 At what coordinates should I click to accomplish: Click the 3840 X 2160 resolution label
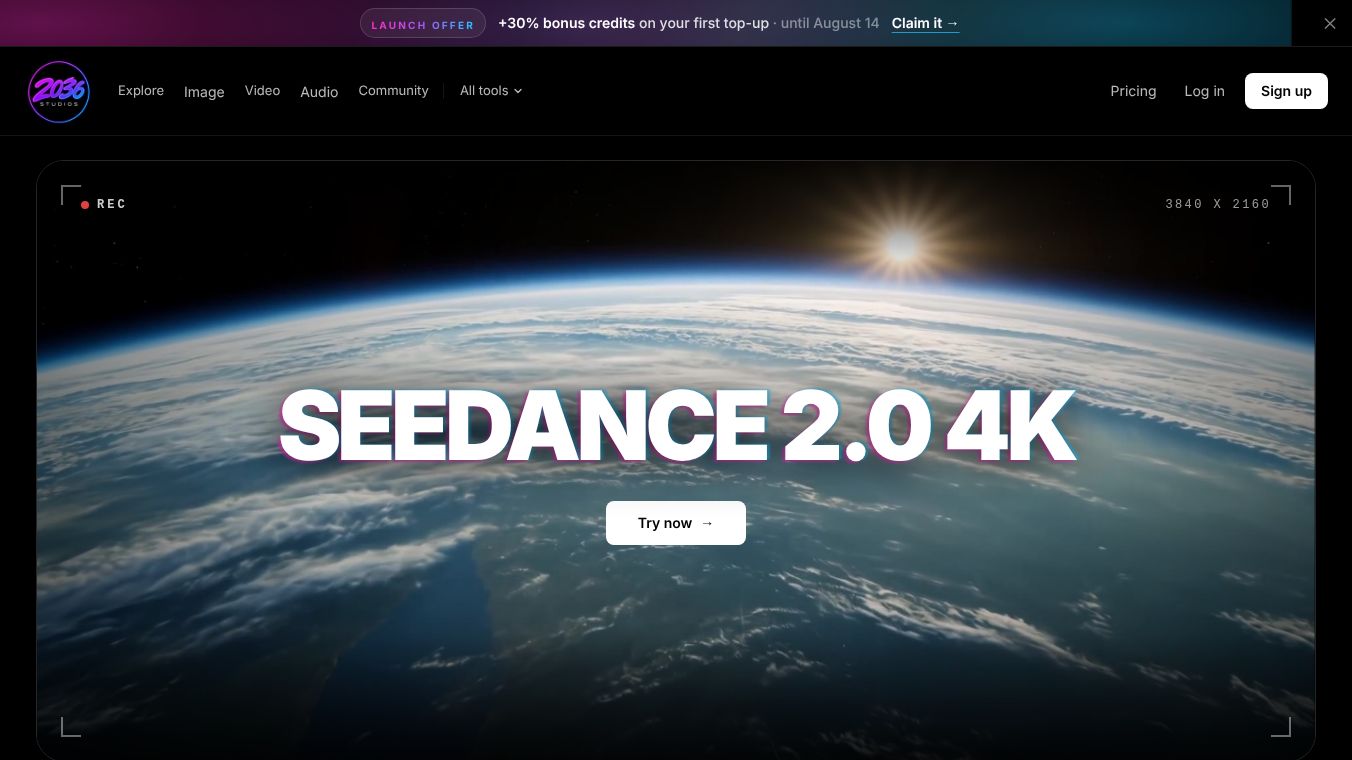pos(1217,204)
